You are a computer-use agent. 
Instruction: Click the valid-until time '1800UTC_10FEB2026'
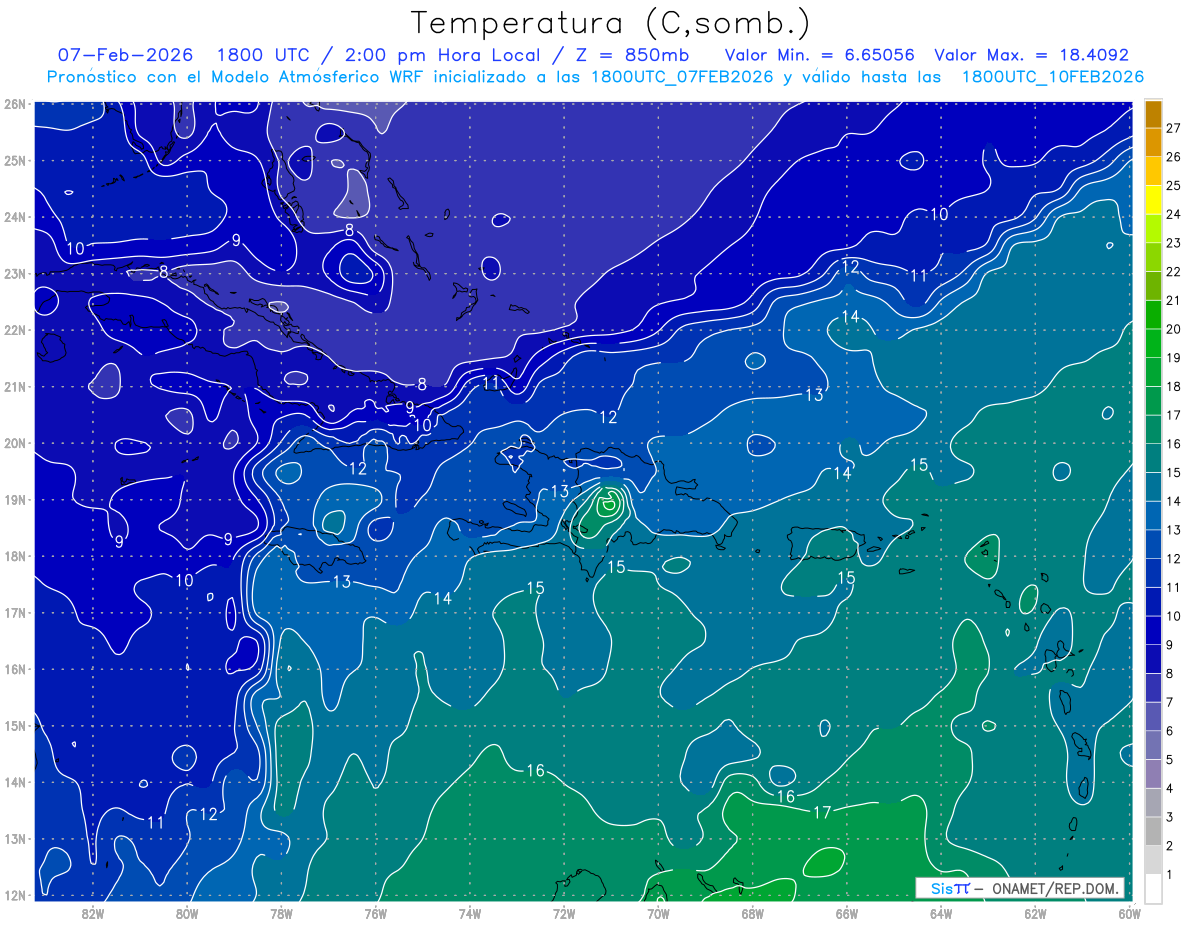1052,77
